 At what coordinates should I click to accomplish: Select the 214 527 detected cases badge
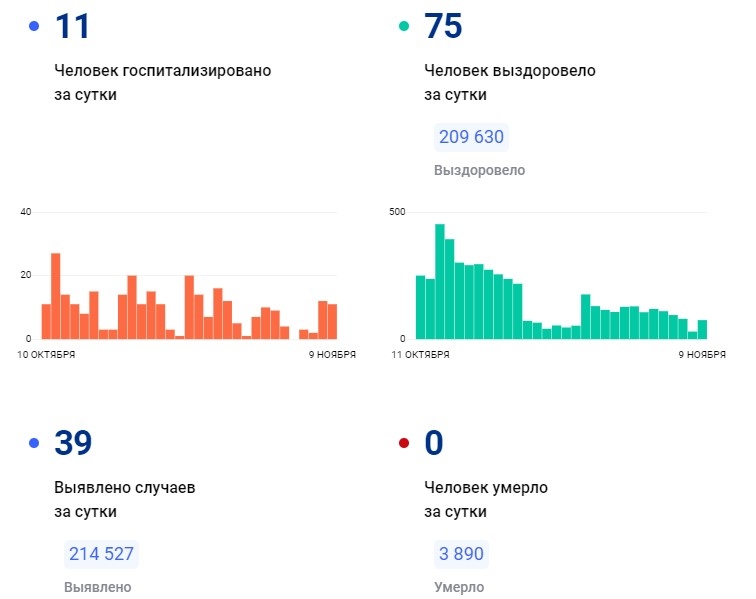[101, 554]
